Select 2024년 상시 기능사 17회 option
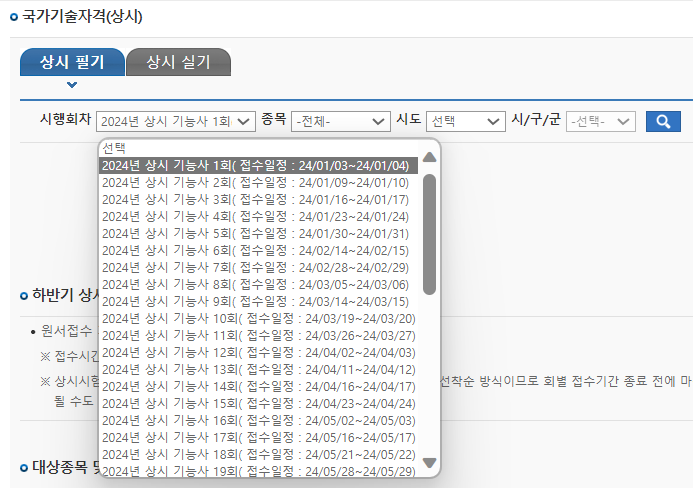 [259, 438]
